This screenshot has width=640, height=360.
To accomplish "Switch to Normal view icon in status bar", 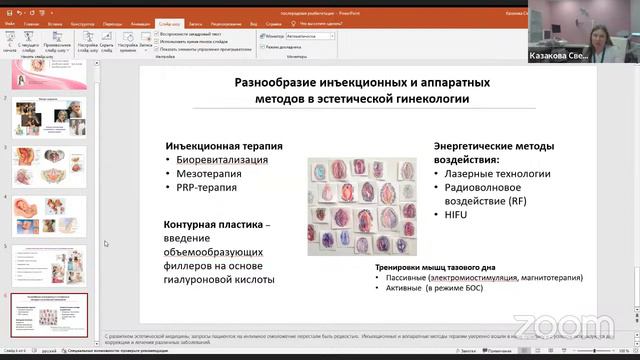I will [x=524, y=351].
